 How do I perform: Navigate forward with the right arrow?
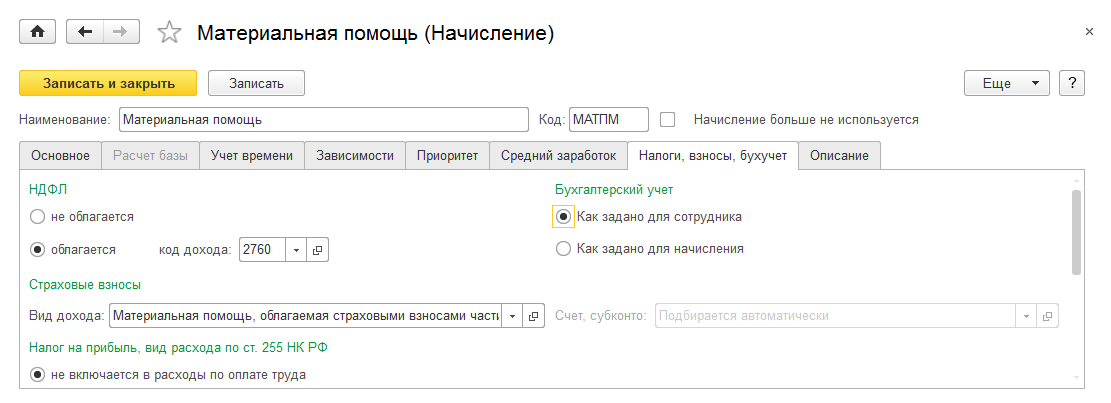(x=120, y=32)
